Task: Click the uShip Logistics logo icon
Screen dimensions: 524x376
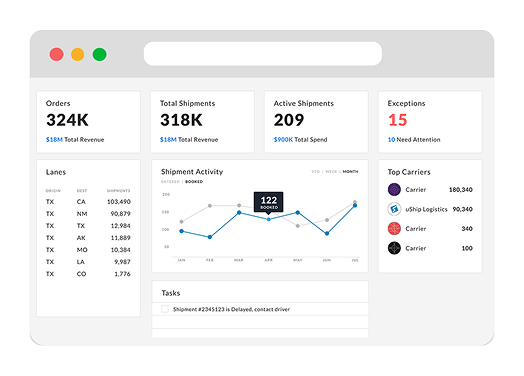Action: tap(394, 209)
